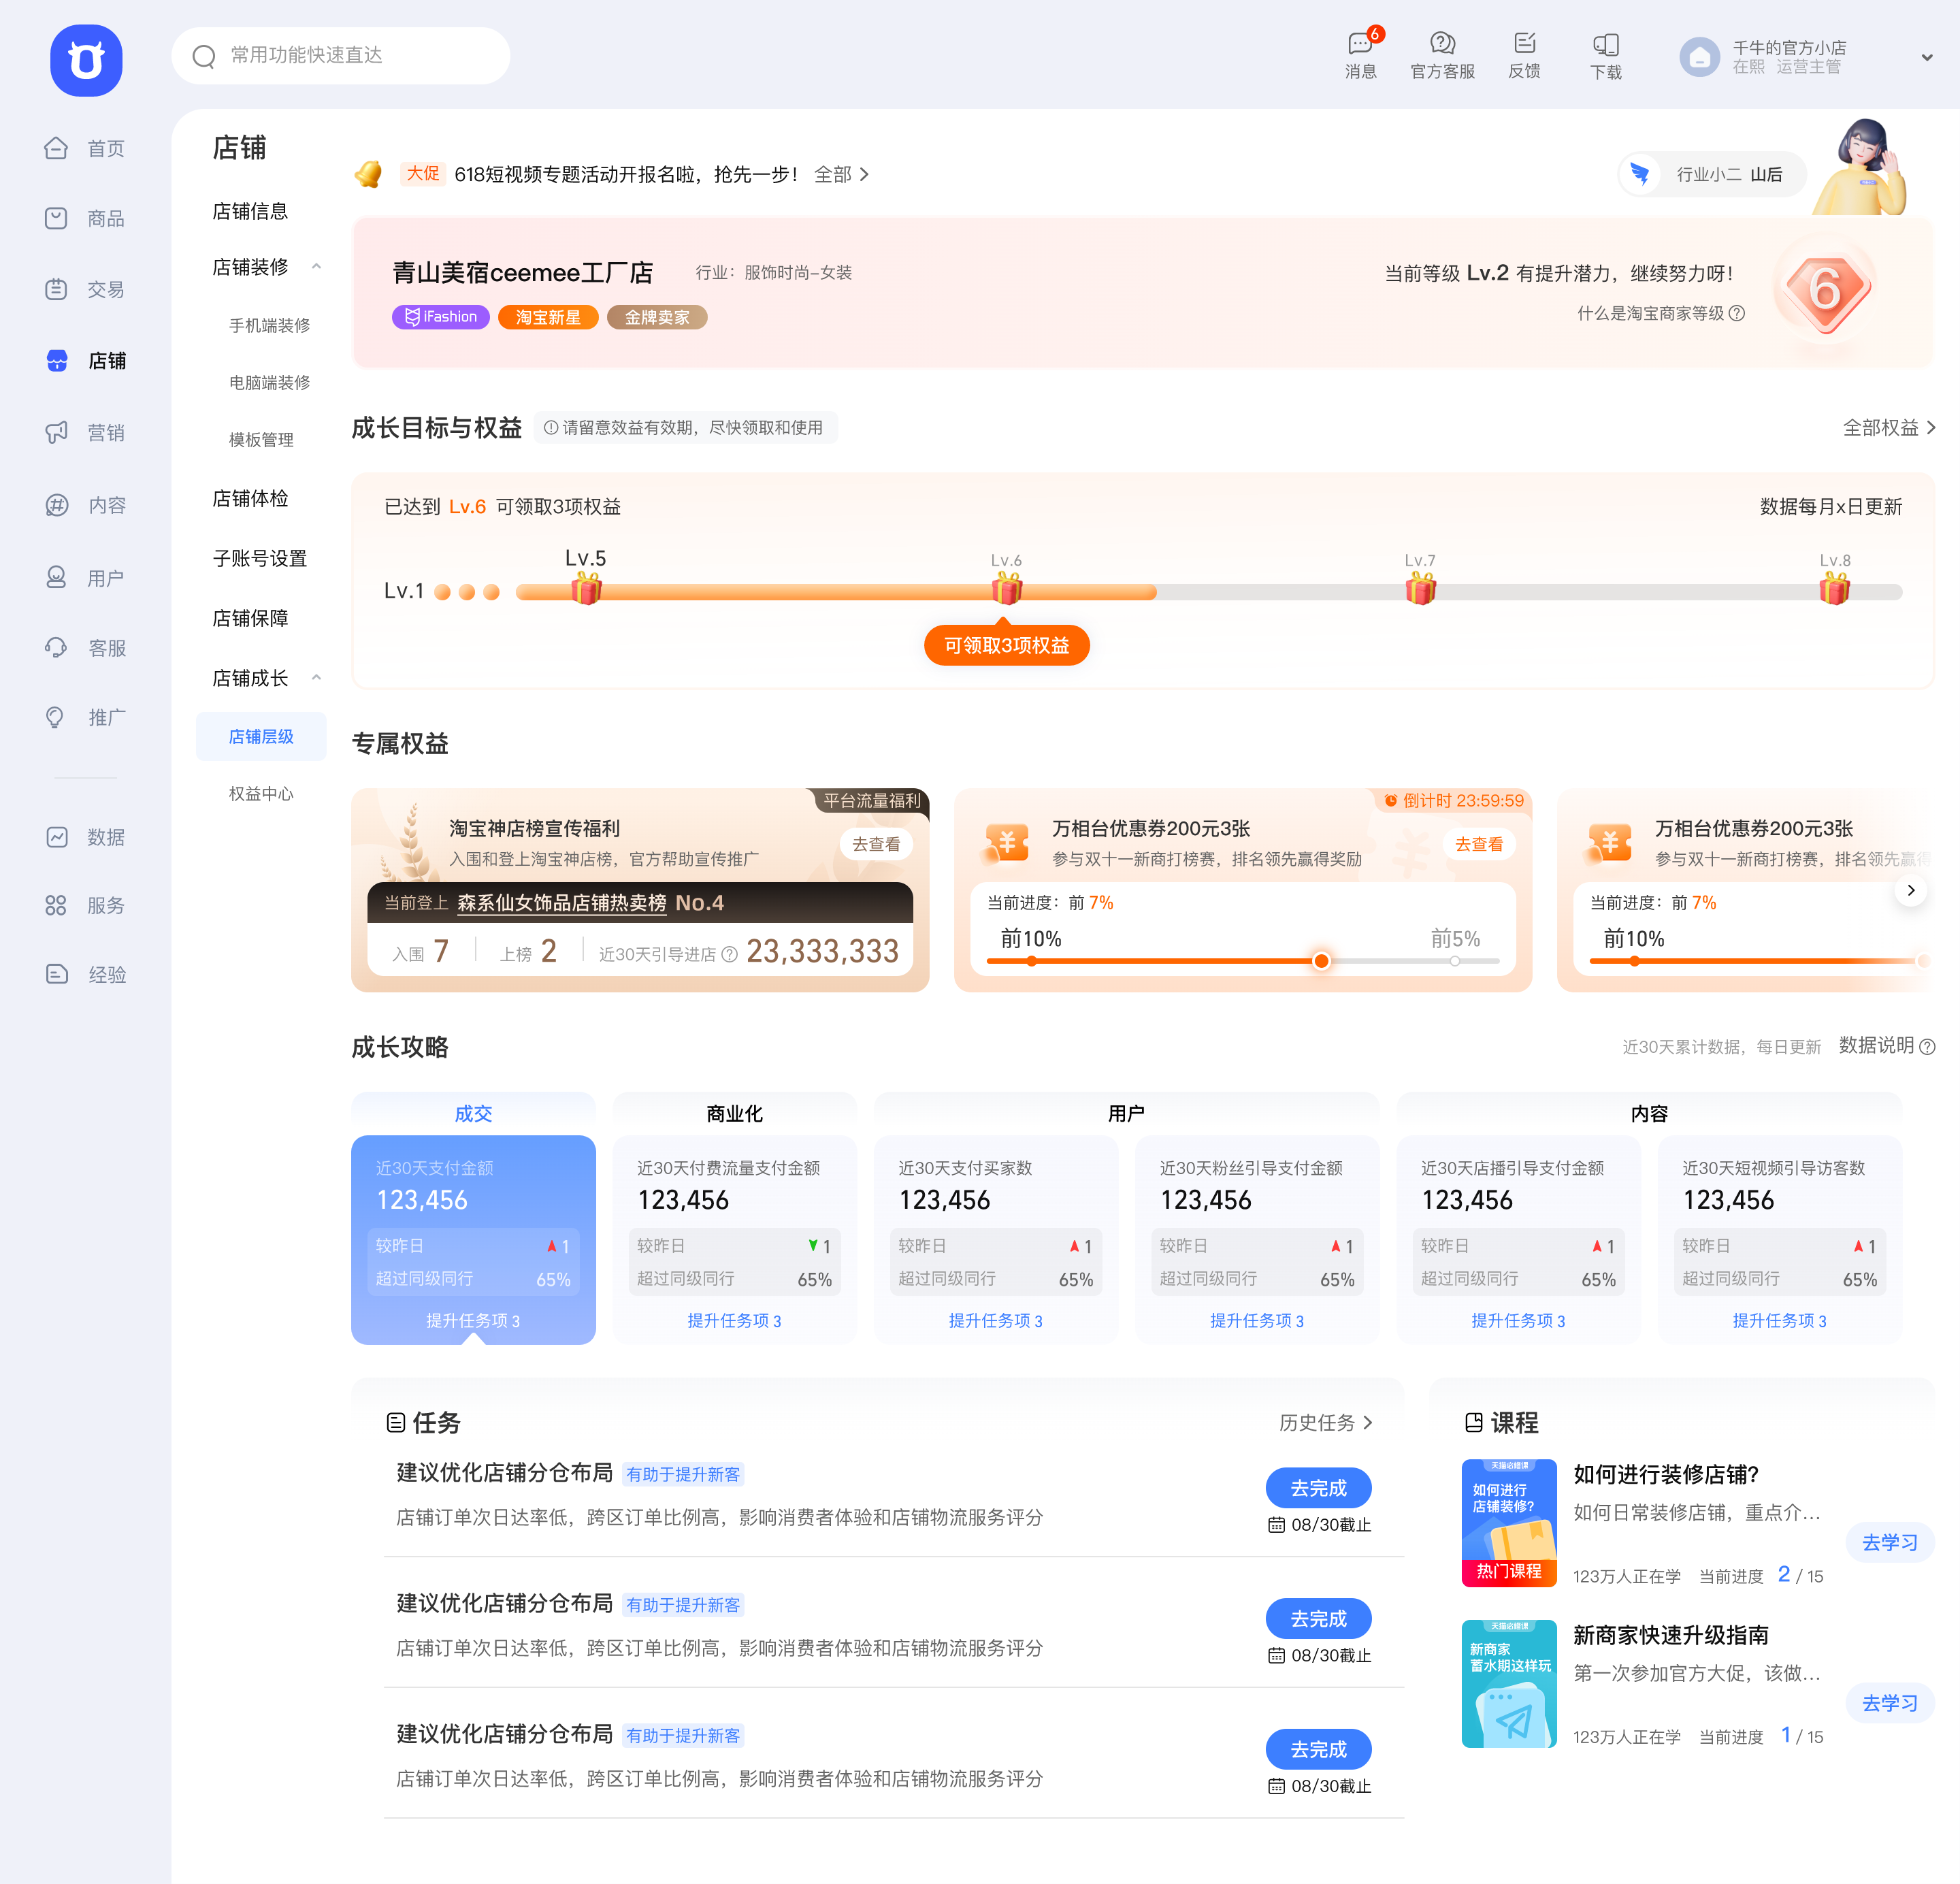Select 店铺层级 menu item

click(x=261, y=736)
